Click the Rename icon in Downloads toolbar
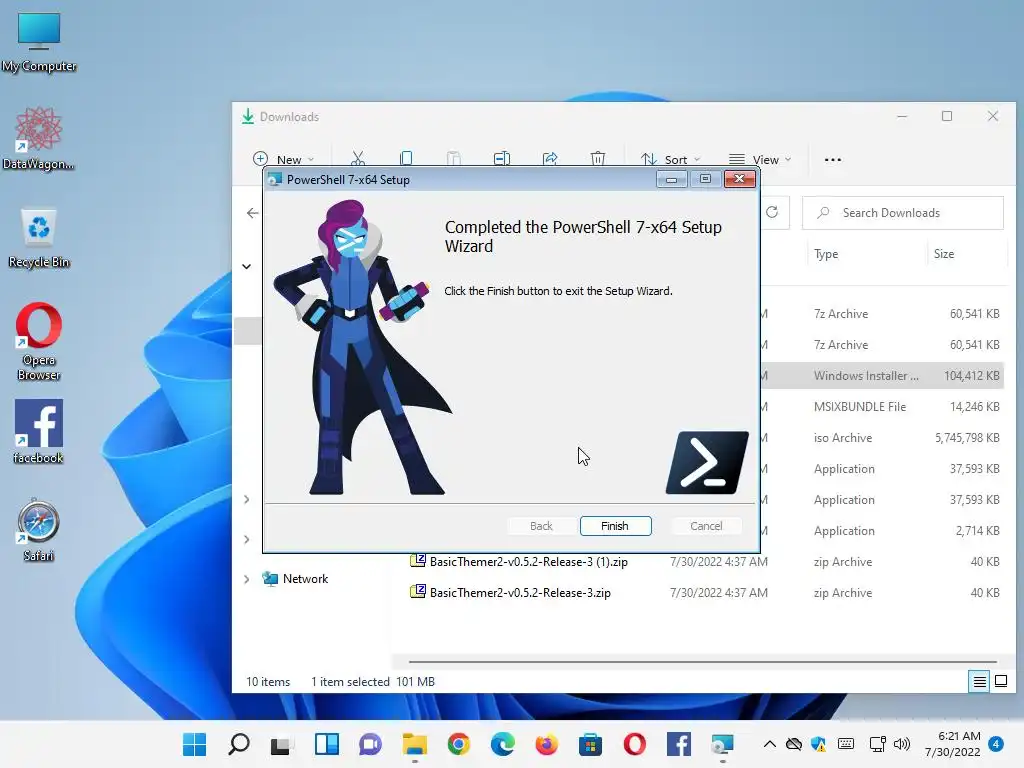This screenshot has width=1024, height=768. point(502,159)
